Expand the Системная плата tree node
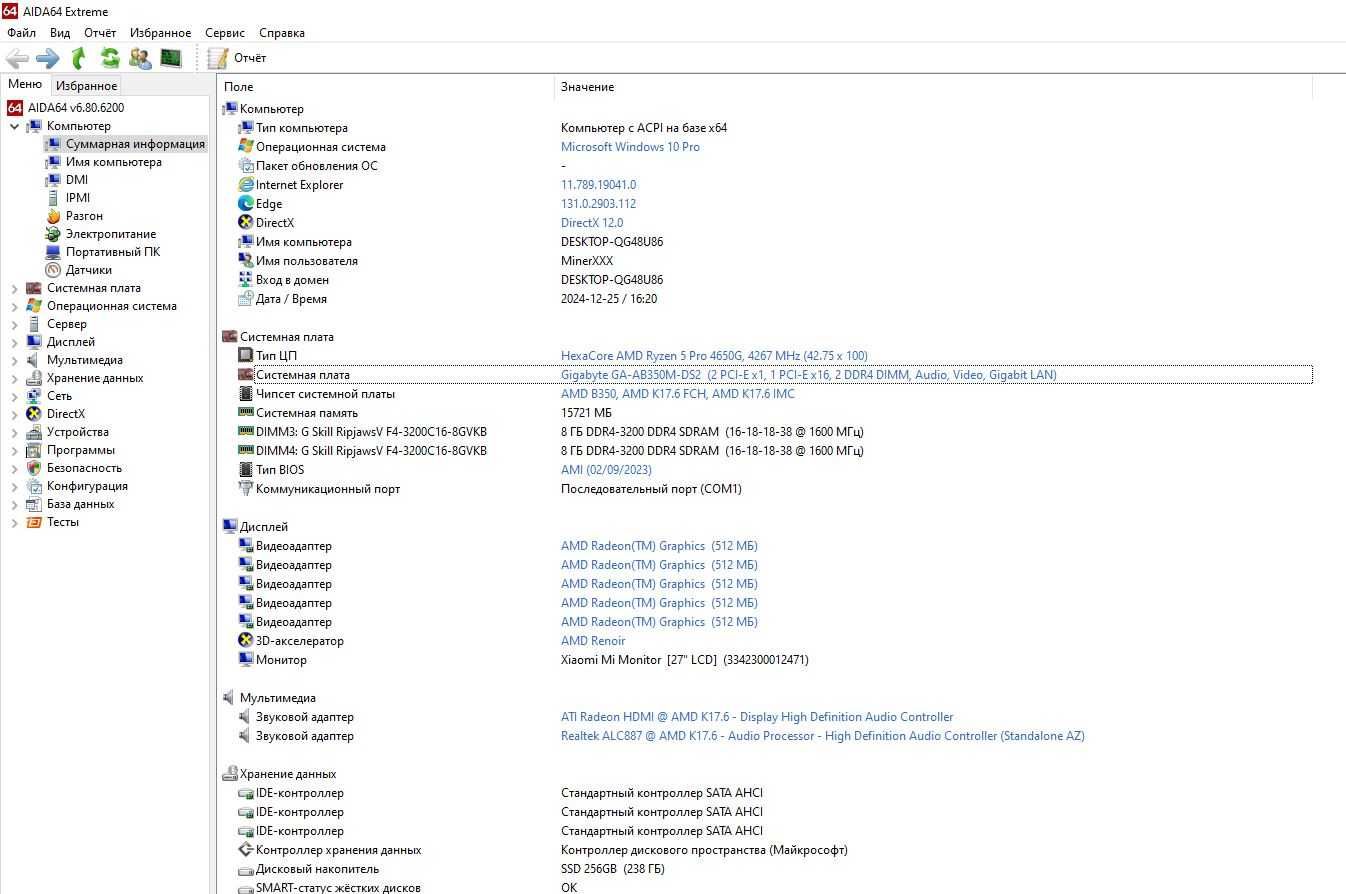1346x894 pixels. (x=14, y=288)
